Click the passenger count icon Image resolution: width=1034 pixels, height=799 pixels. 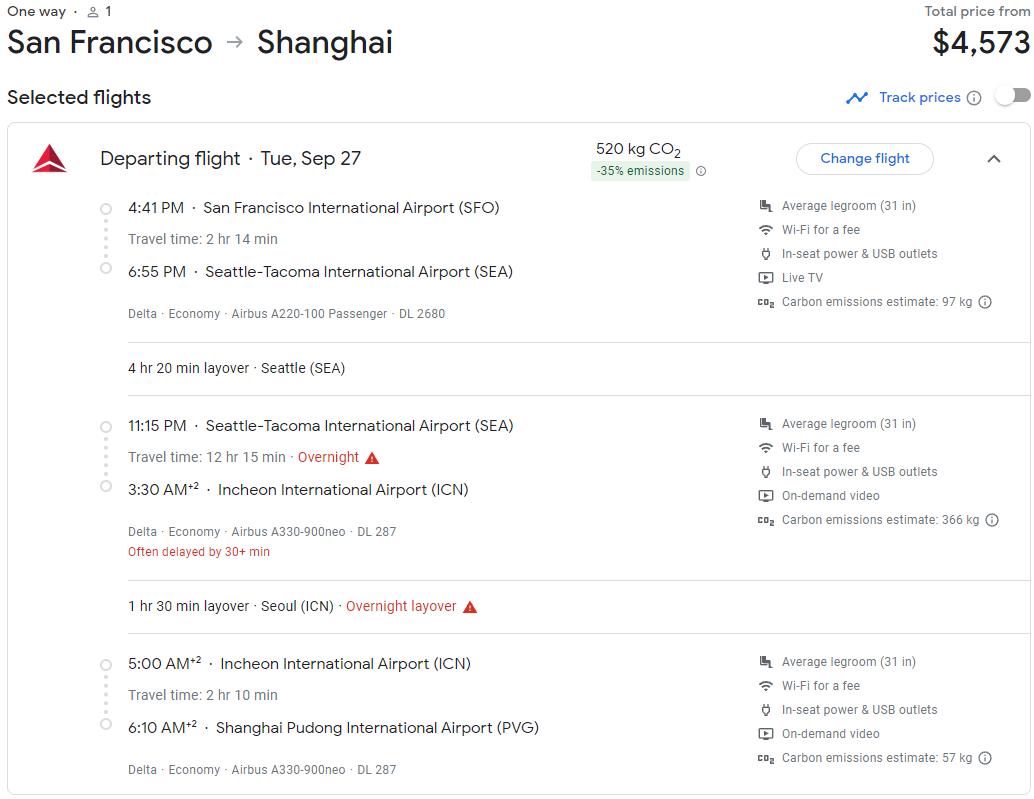(x=93, y=12)
